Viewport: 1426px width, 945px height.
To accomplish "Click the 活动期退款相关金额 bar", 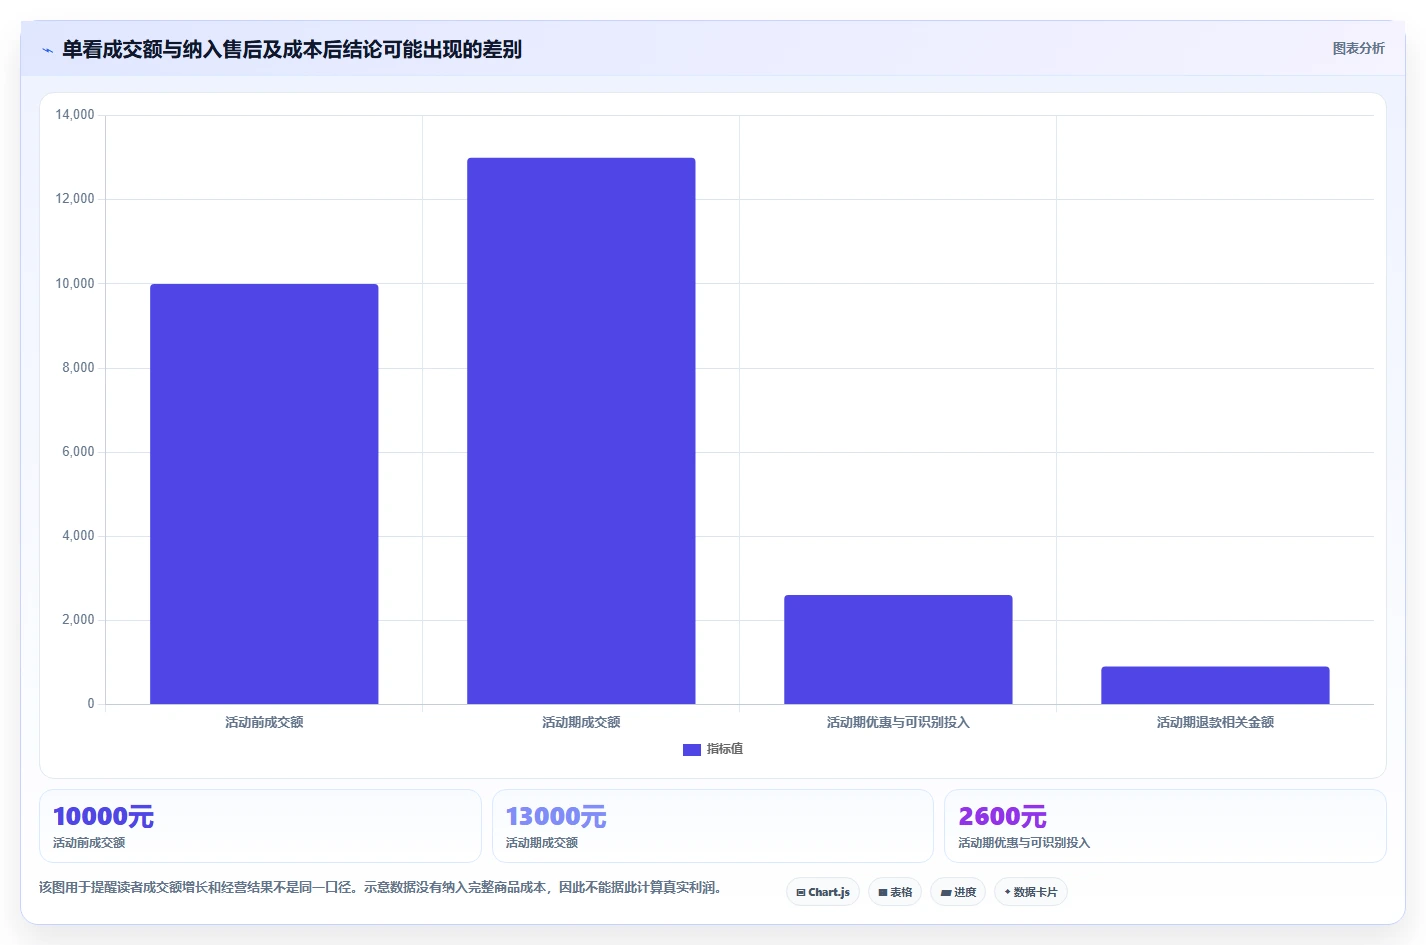I will point(1215,685).
